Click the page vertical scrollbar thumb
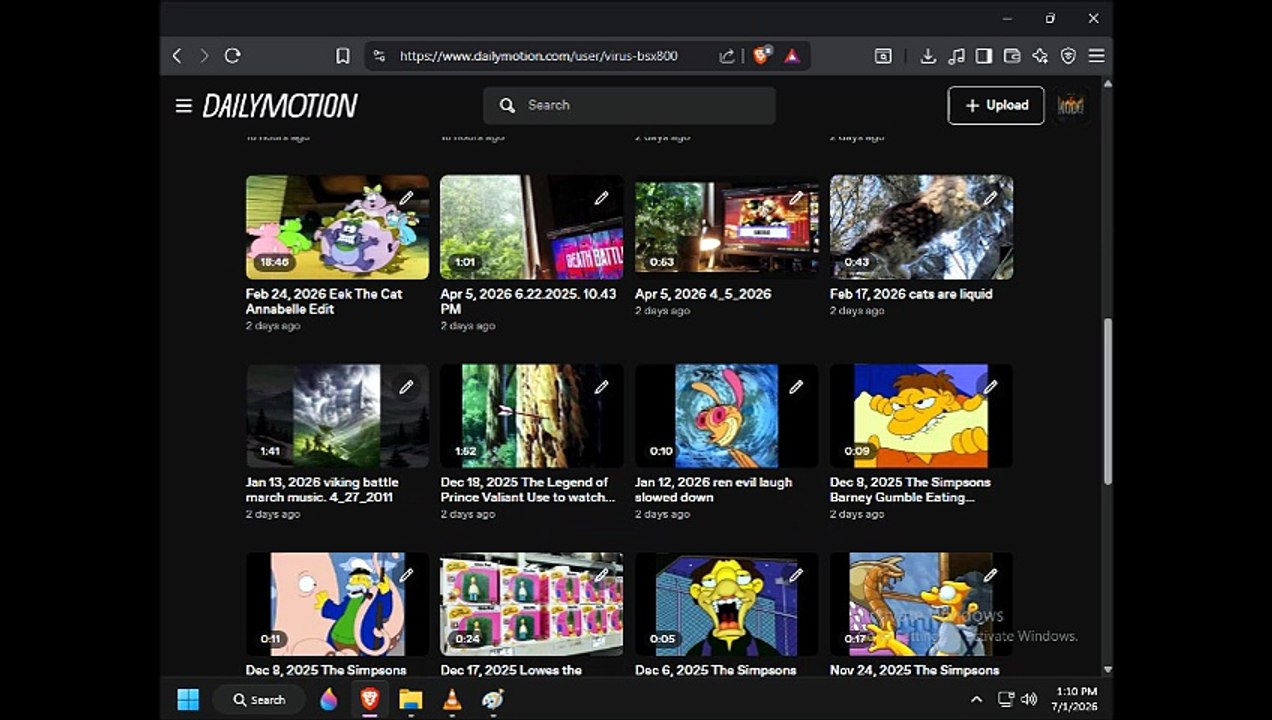 [1107, 401]
